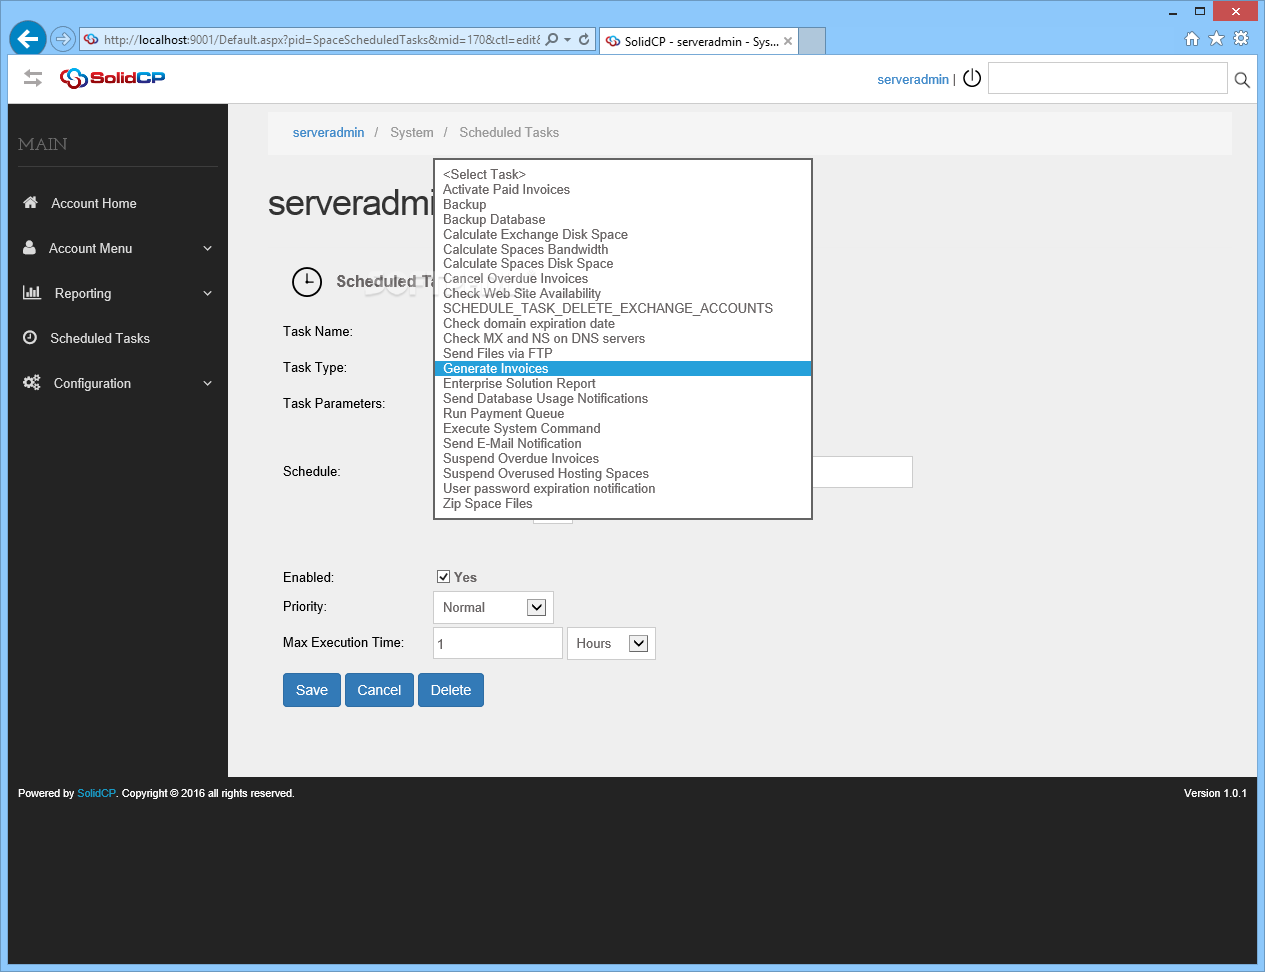Choose Send E-Mail Notification option
The height and width of the screenshot is (972, 1265).
pyautogui.click(x=622, y=443)
